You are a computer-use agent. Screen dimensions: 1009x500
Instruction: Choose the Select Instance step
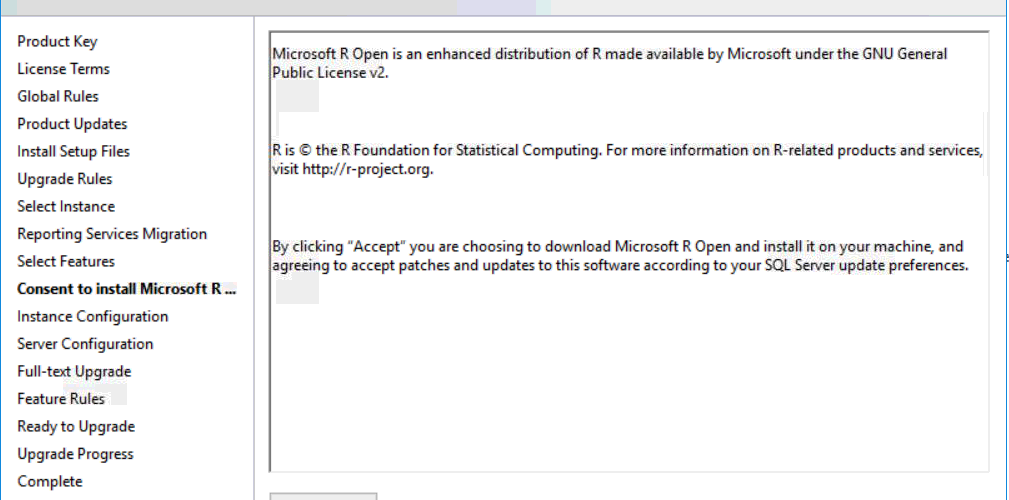[66, 207]
